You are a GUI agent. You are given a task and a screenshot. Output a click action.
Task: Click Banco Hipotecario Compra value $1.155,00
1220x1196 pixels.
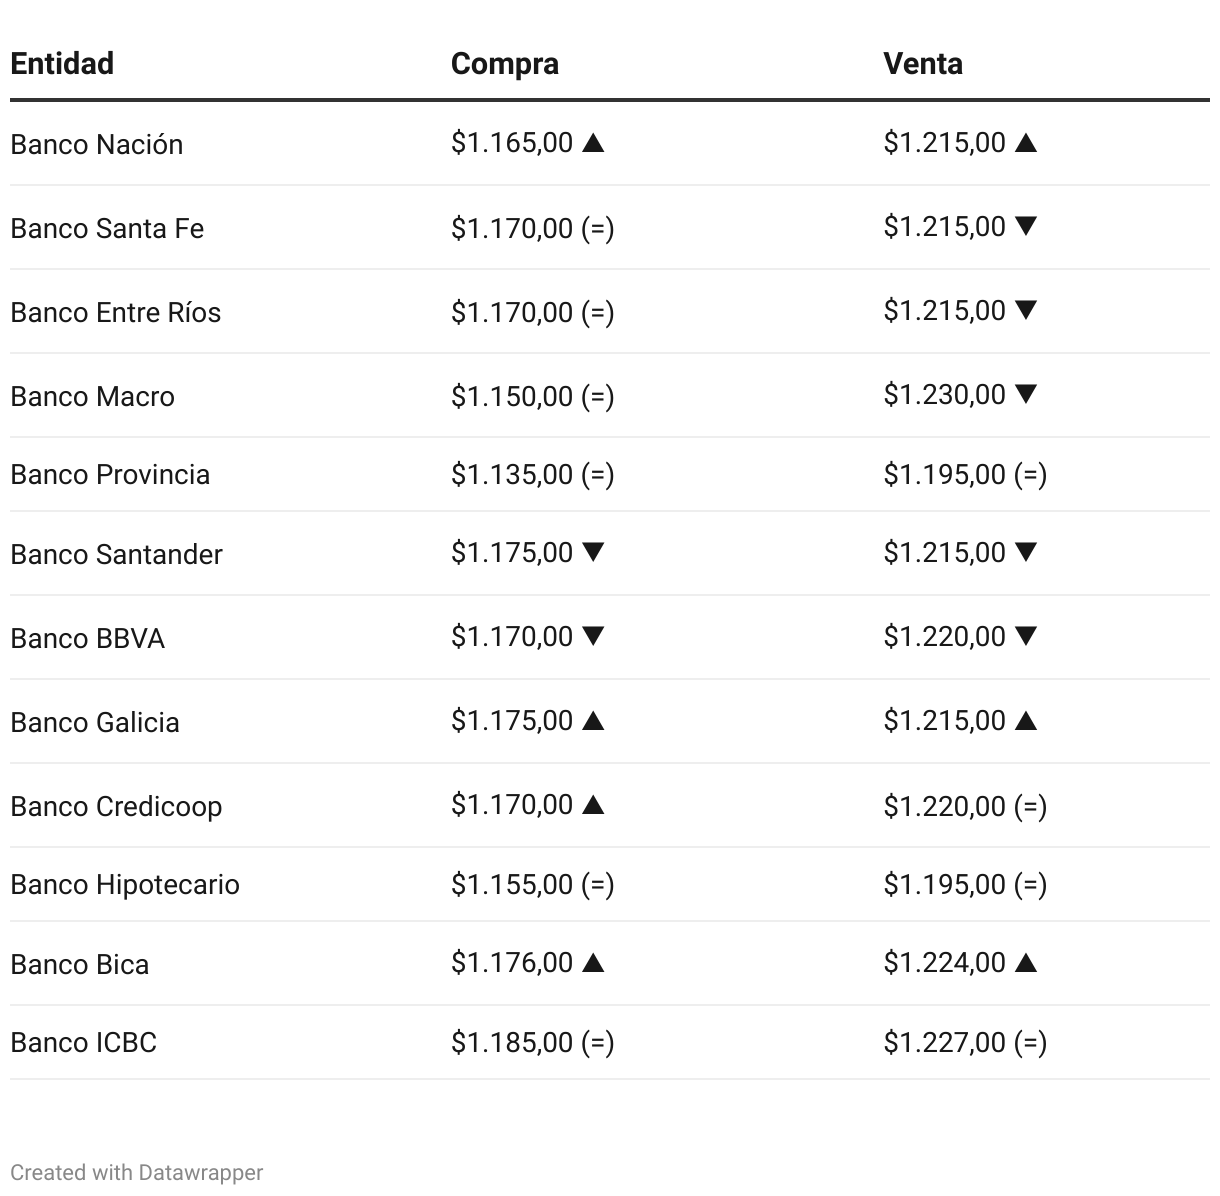tap(512, 884)
